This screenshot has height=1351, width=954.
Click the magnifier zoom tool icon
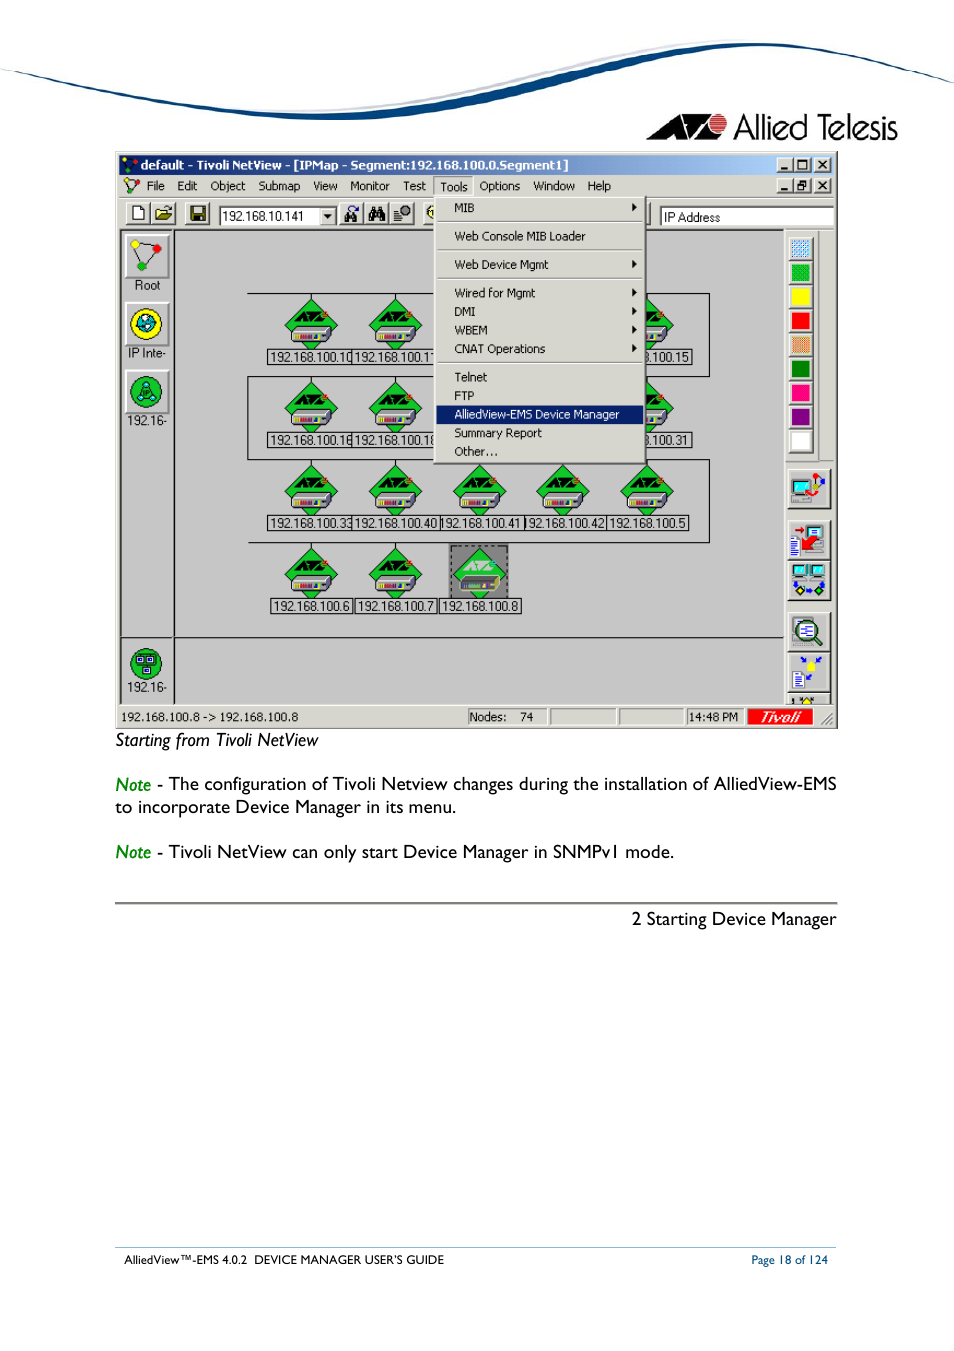(808, 631)
